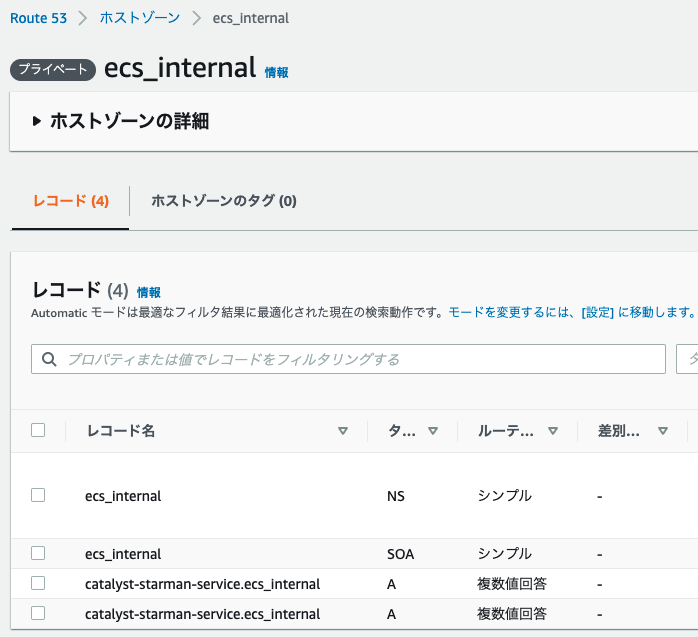Click the record name column header

pyautogui.click(x=121, y=431)
